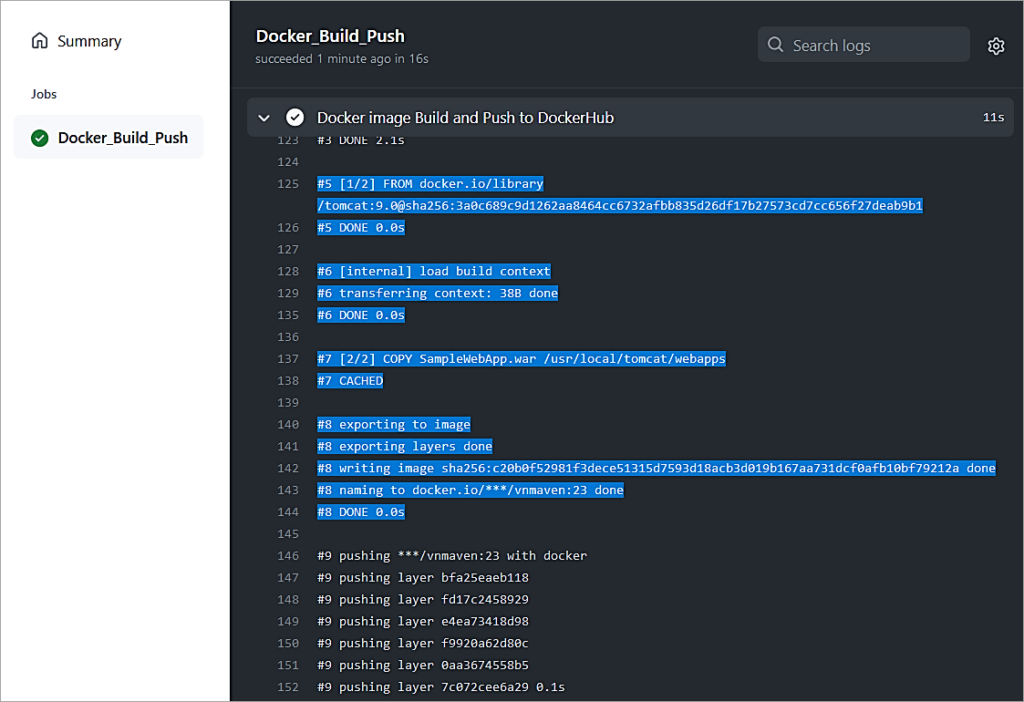Screen dimensions: 1024x702
Task: Open the log settings gear
Action: [996, 45]
